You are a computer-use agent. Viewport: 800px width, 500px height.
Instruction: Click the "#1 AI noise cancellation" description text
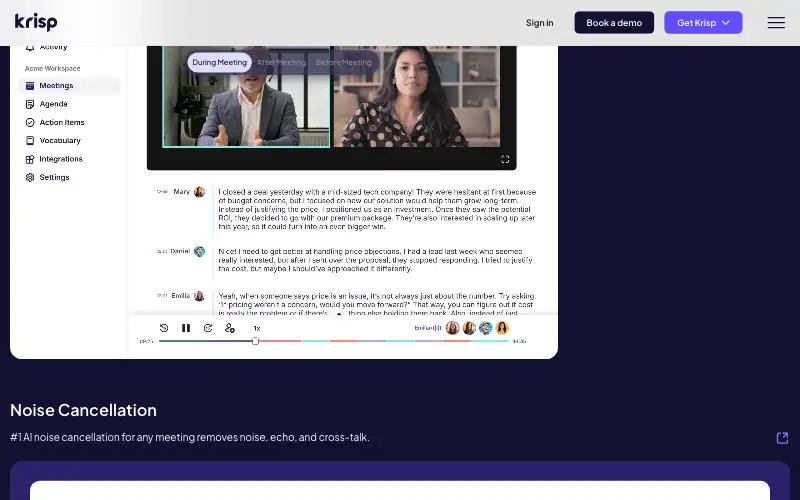tap(190, 437)
